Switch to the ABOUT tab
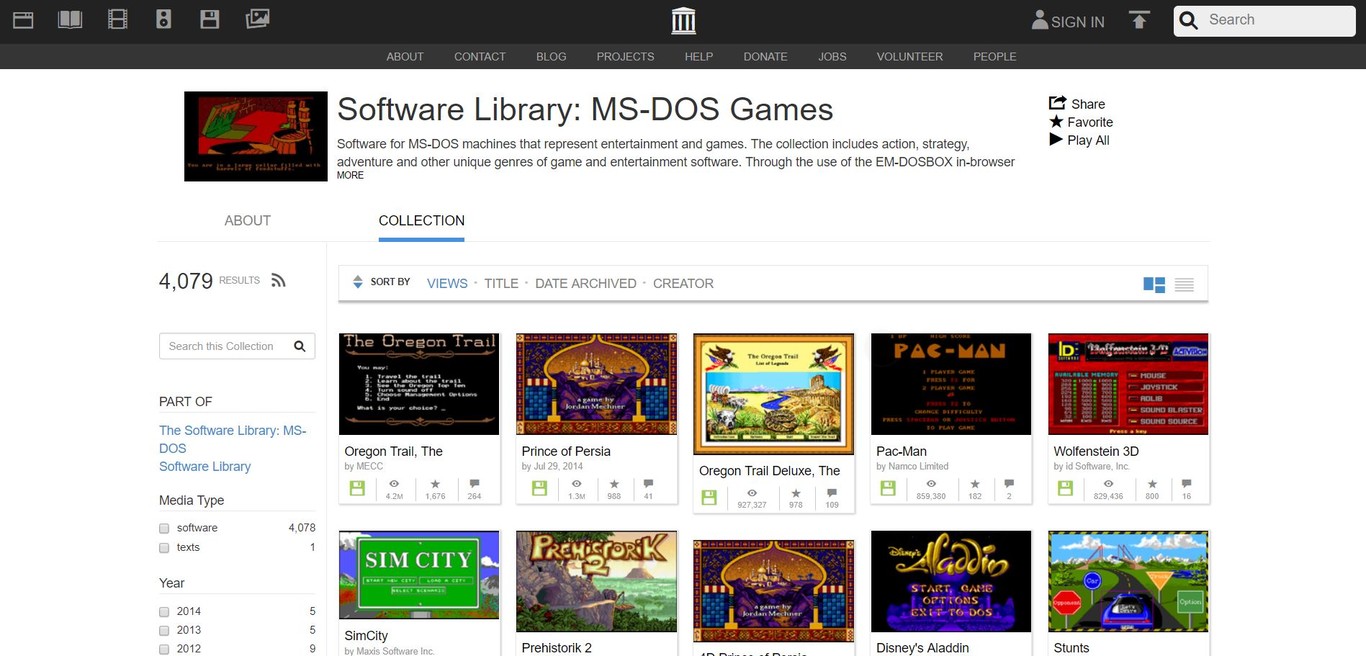This screenshot has height=656, width=1366. [247, 220]
